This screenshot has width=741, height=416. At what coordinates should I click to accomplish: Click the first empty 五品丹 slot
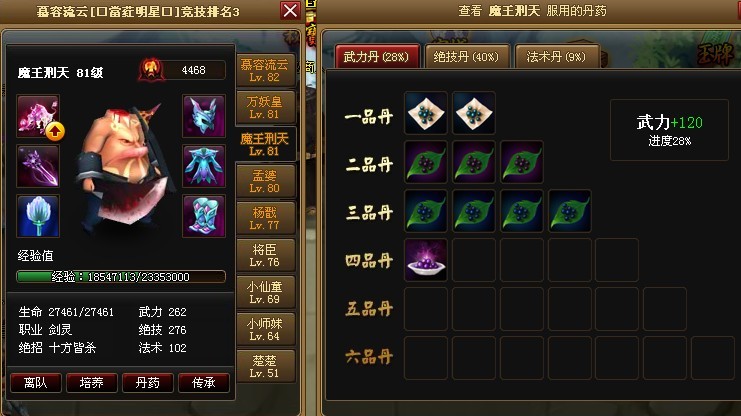click(426, 309)
